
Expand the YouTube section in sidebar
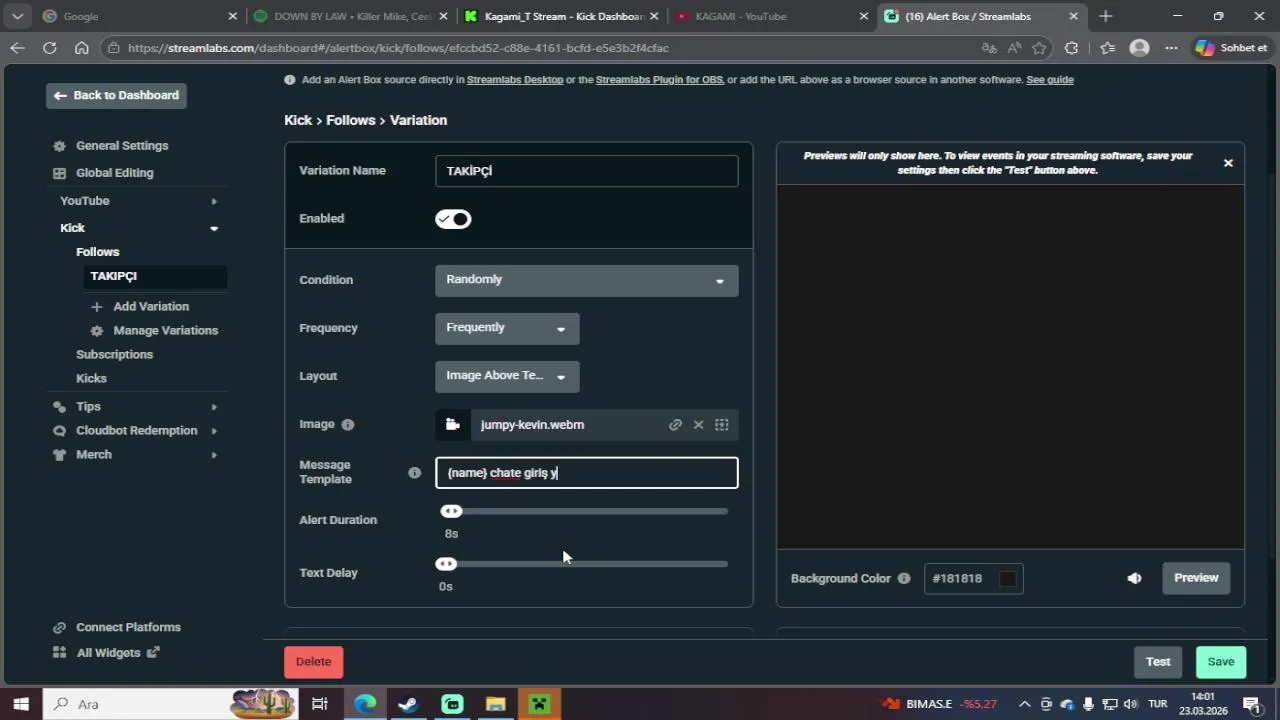click(214, 201)
